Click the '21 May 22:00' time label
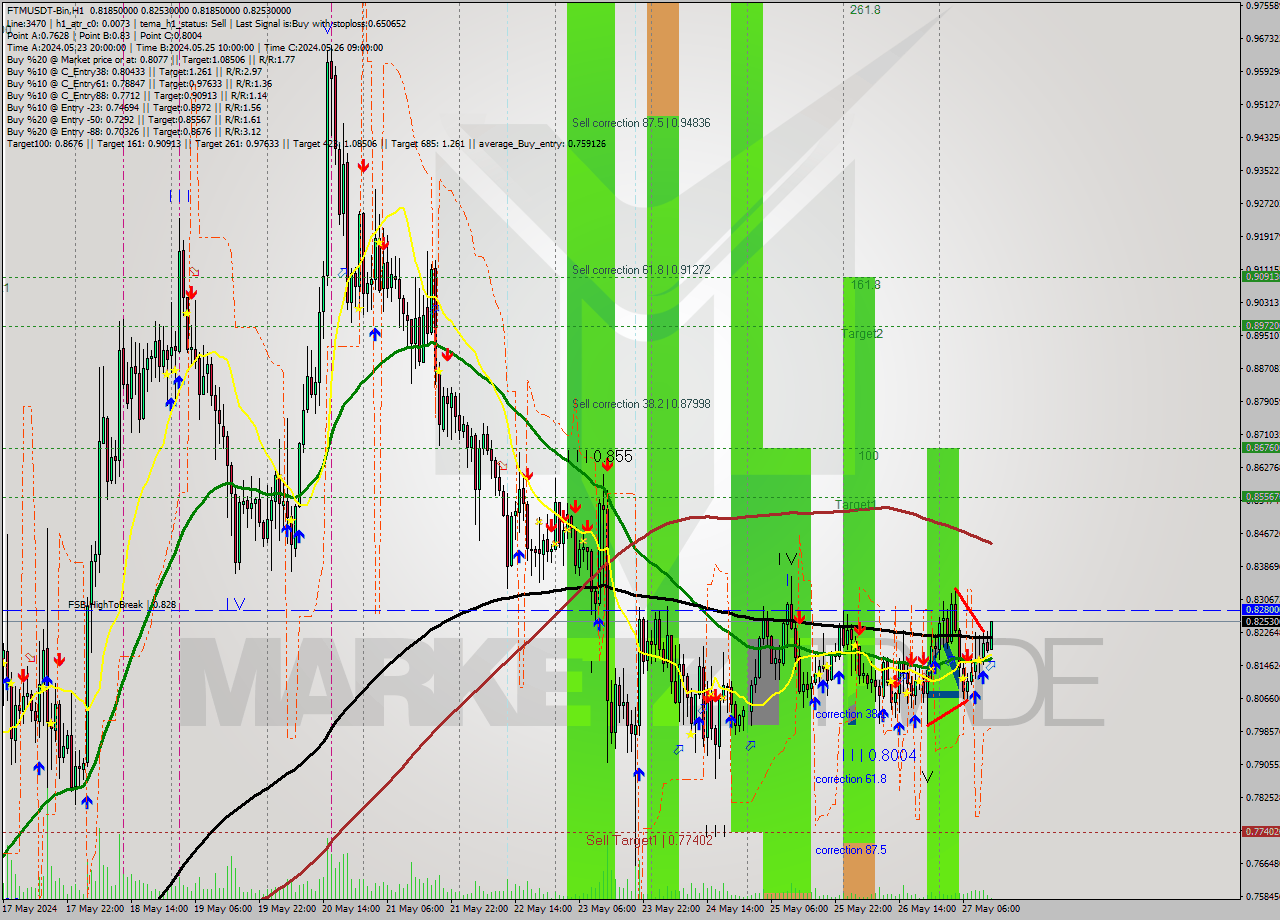1280x920 pixels. click(479, 909)
